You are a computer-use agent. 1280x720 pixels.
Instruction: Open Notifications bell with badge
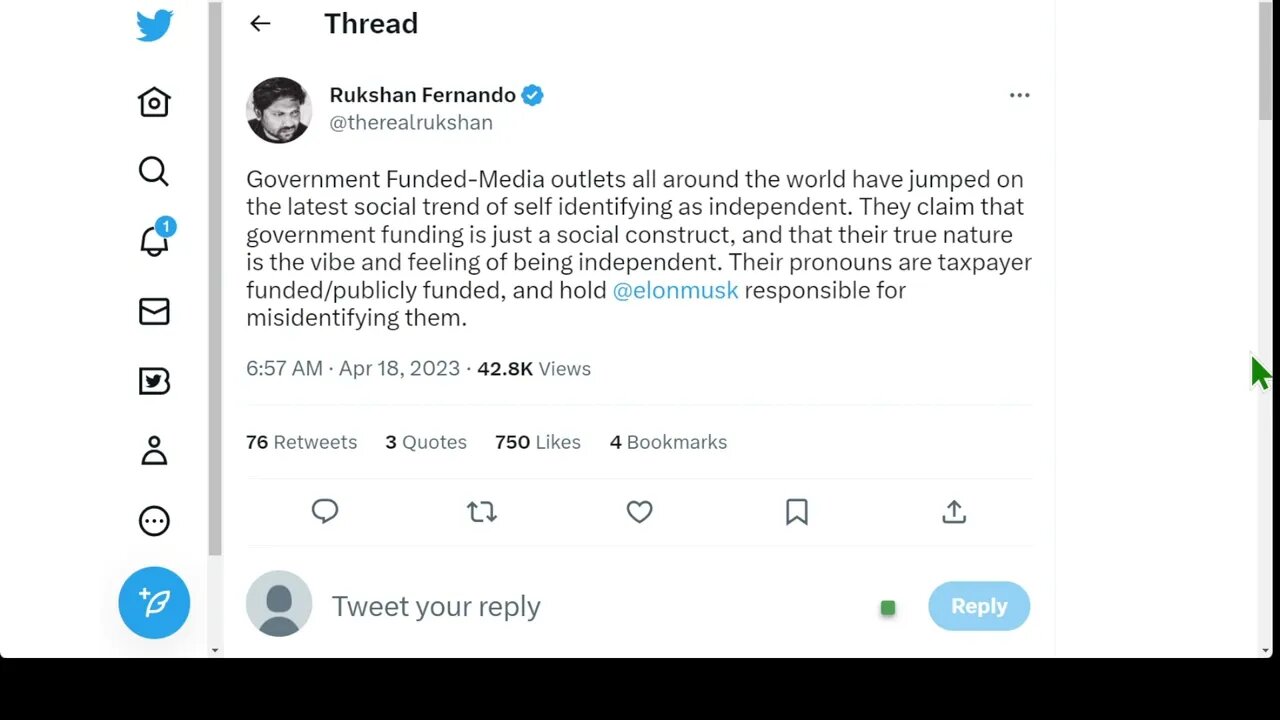point(154,241)
